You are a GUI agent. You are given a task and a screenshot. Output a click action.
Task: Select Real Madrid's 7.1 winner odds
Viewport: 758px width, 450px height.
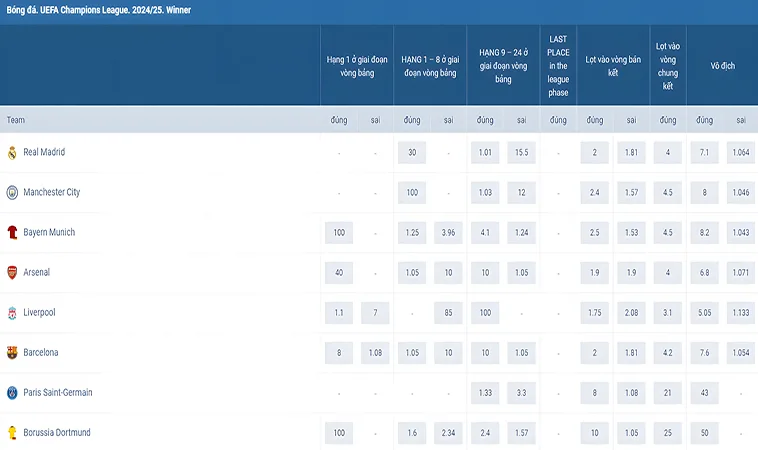(704, 153)
